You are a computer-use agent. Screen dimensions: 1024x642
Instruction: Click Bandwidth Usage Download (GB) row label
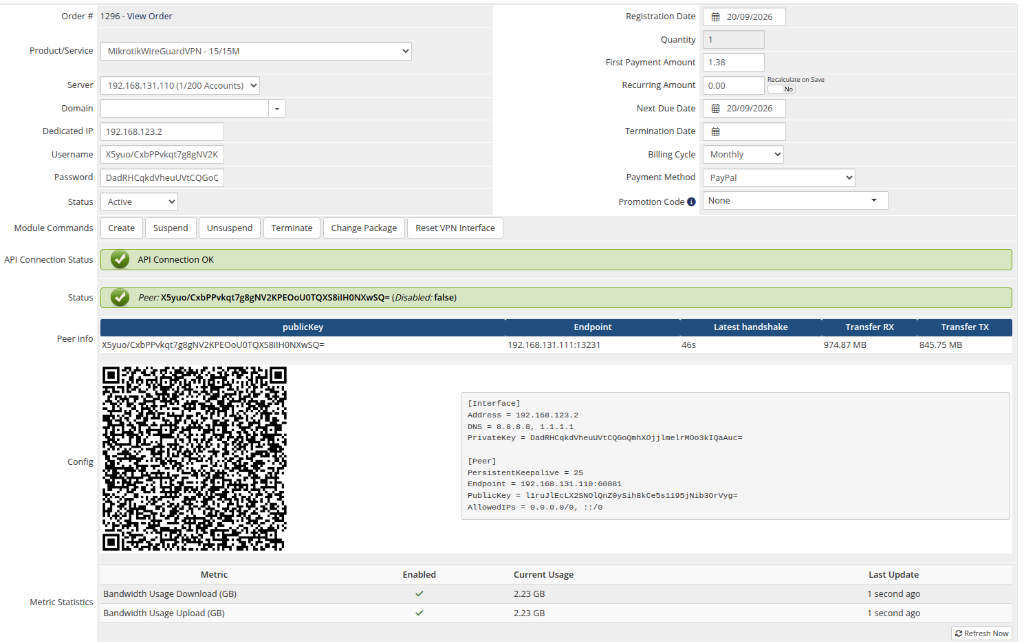pyautogui.click(x=170, y=594)
